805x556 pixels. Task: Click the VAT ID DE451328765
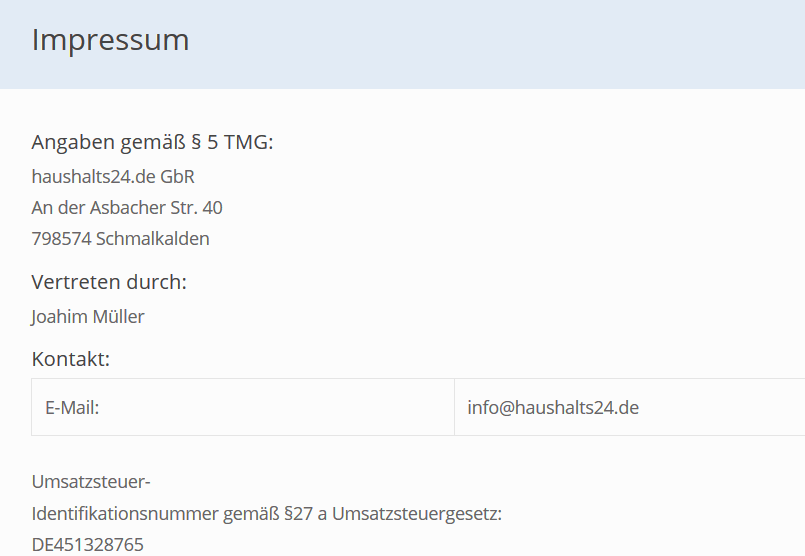(88, 545)
